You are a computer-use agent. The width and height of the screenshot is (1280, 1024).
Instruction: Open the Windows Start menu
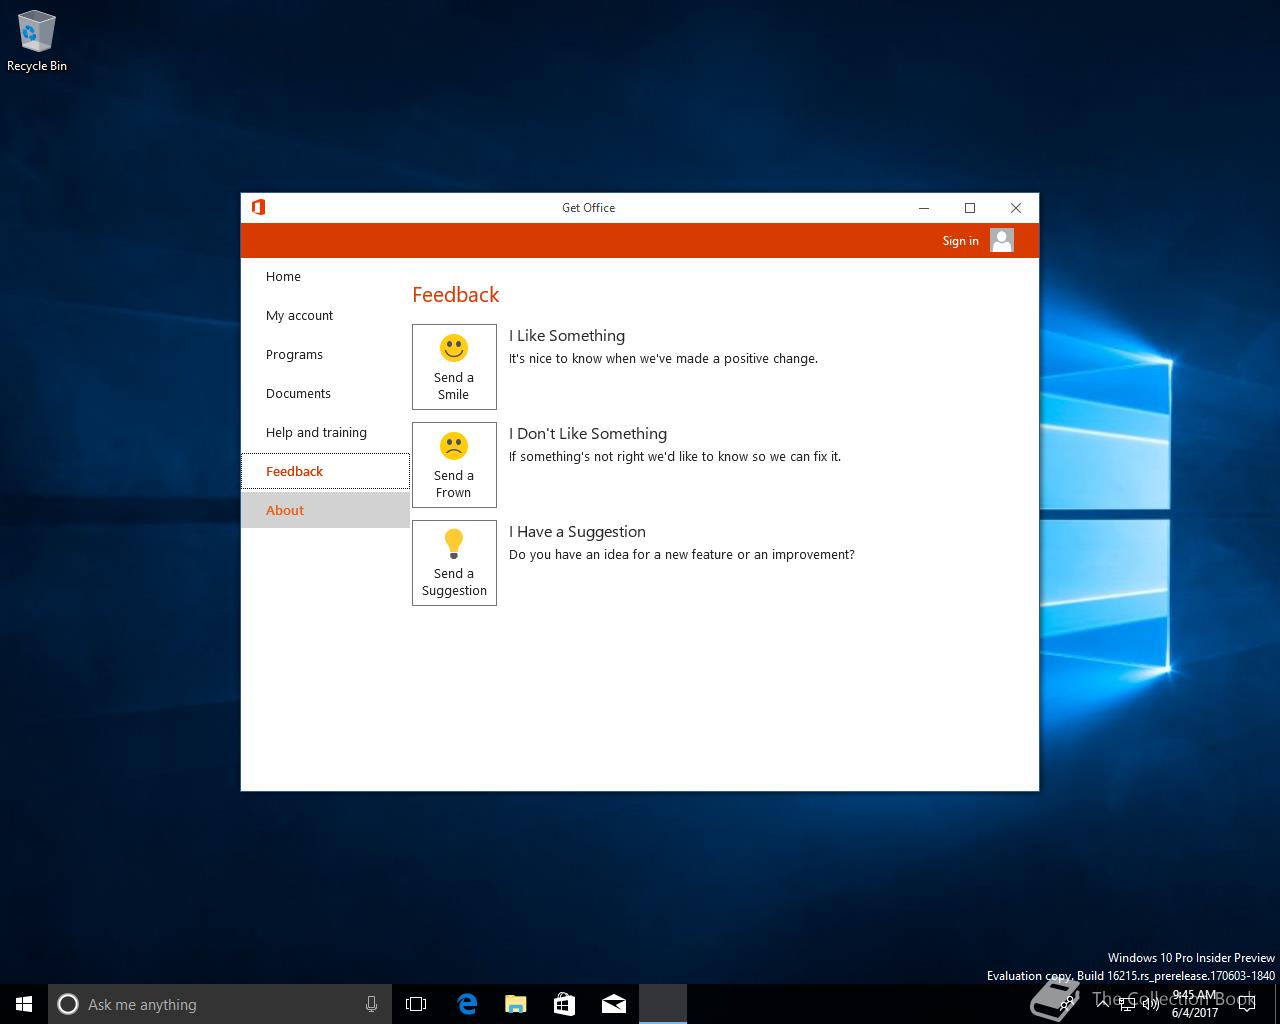pyautogui.click(x=24, y=1004)
